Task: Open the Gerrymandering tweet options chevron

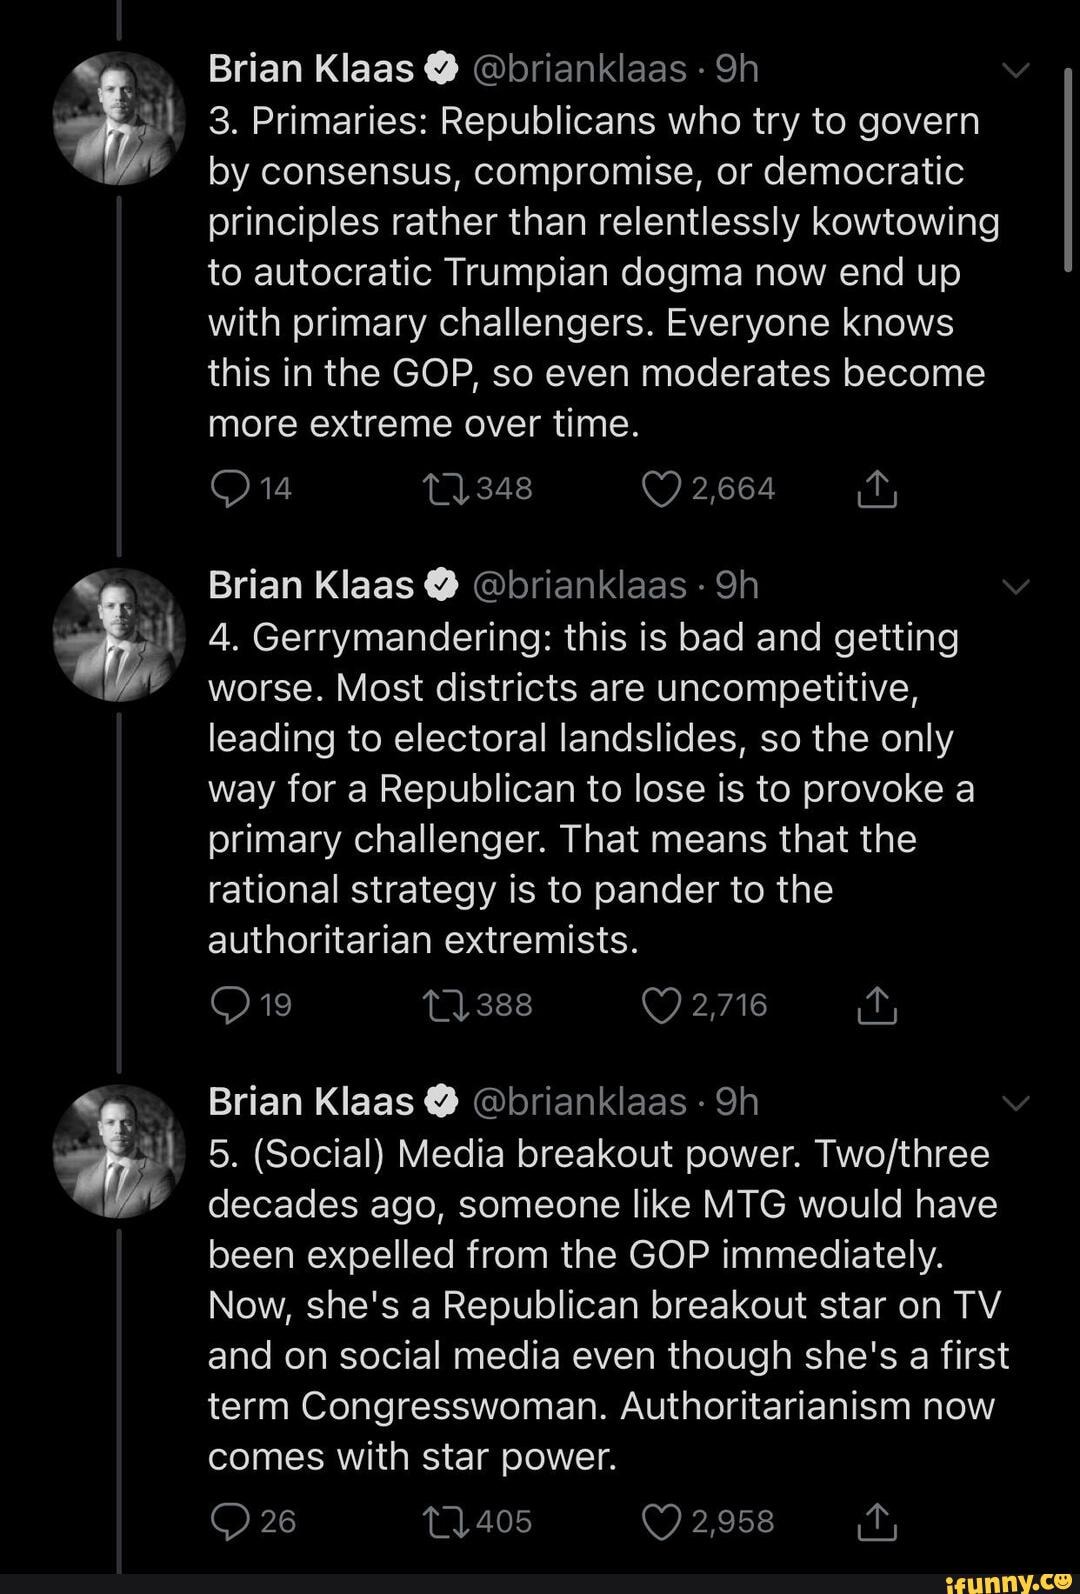Action: (x=1015, y=587)
